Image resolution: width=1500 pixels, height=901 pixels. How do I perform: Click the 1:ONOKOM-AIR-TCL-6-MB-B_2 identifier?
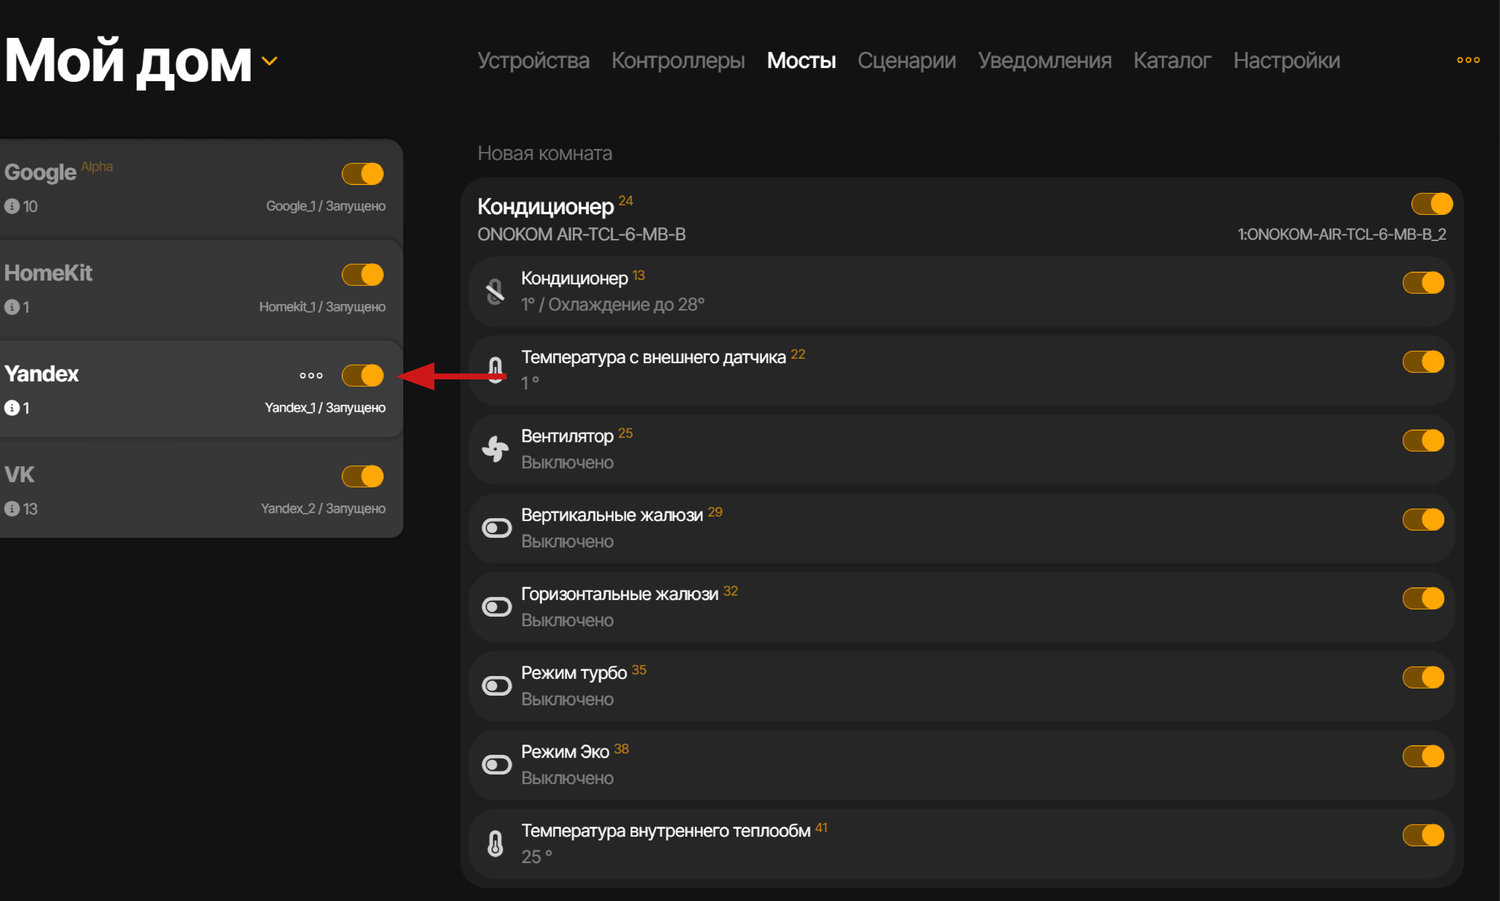pos(1342,234)
